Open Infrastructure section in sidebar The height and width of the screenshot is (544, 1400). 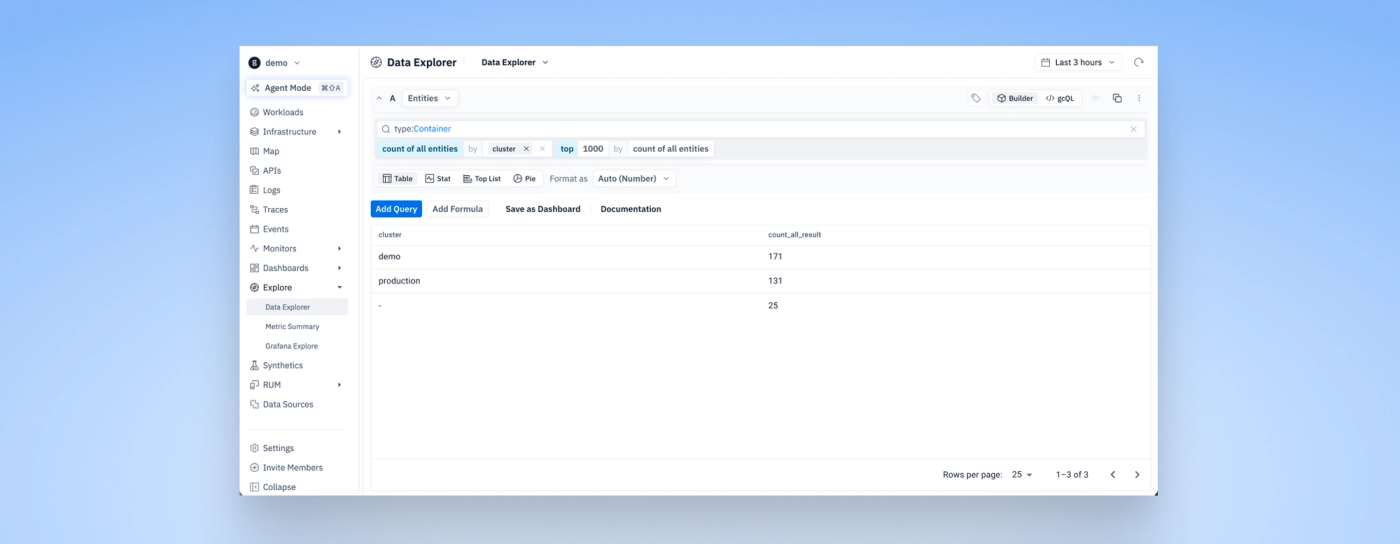tap(289, 131)
